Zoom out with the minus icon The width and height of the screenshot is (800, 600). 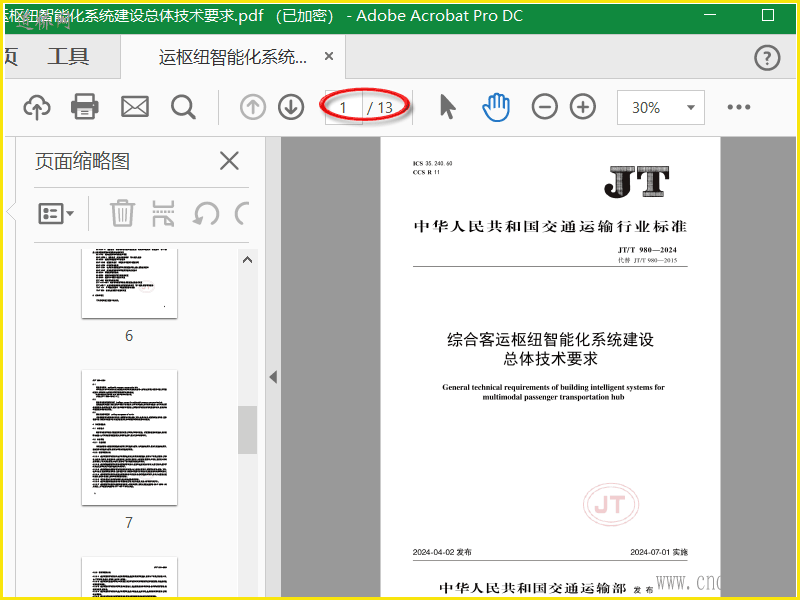pos(544,107)
